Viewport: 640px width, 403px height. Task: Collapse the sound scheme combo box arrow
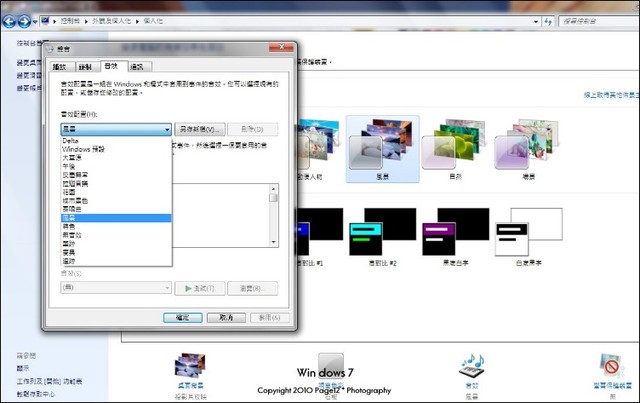pos(167,129)
